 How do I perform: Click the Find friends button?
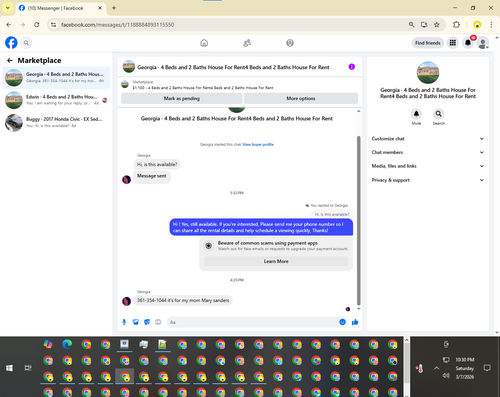coord(428,43)
